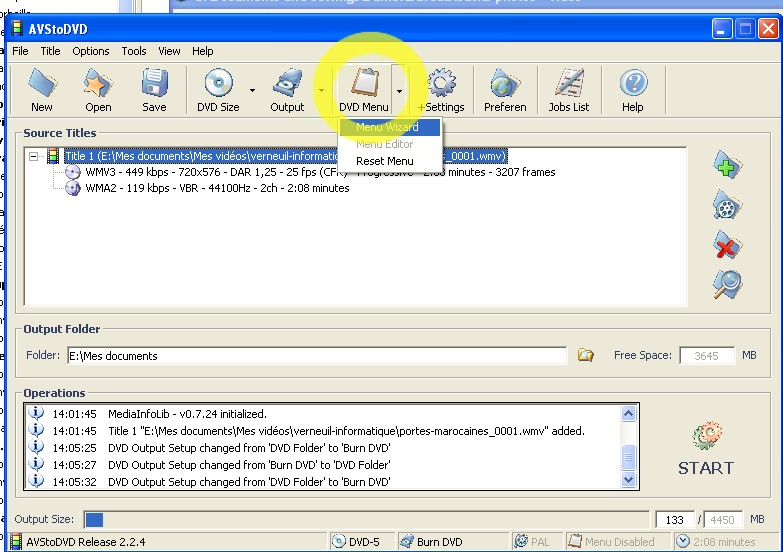Open Preferences from the toolbar

pyautogui.click(x=505, y=89)
